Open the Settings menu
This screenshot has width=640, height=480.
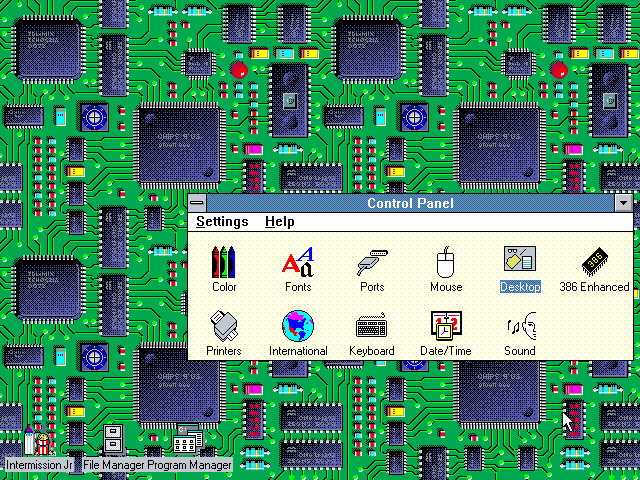click(x=222, y=222)
